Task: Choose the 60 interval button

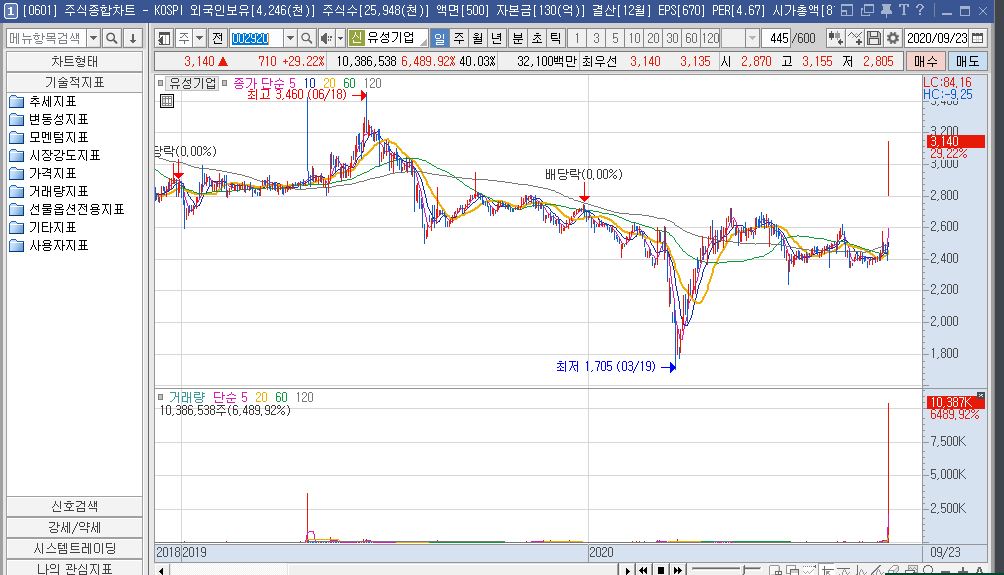Action: (x=691, y=38)
